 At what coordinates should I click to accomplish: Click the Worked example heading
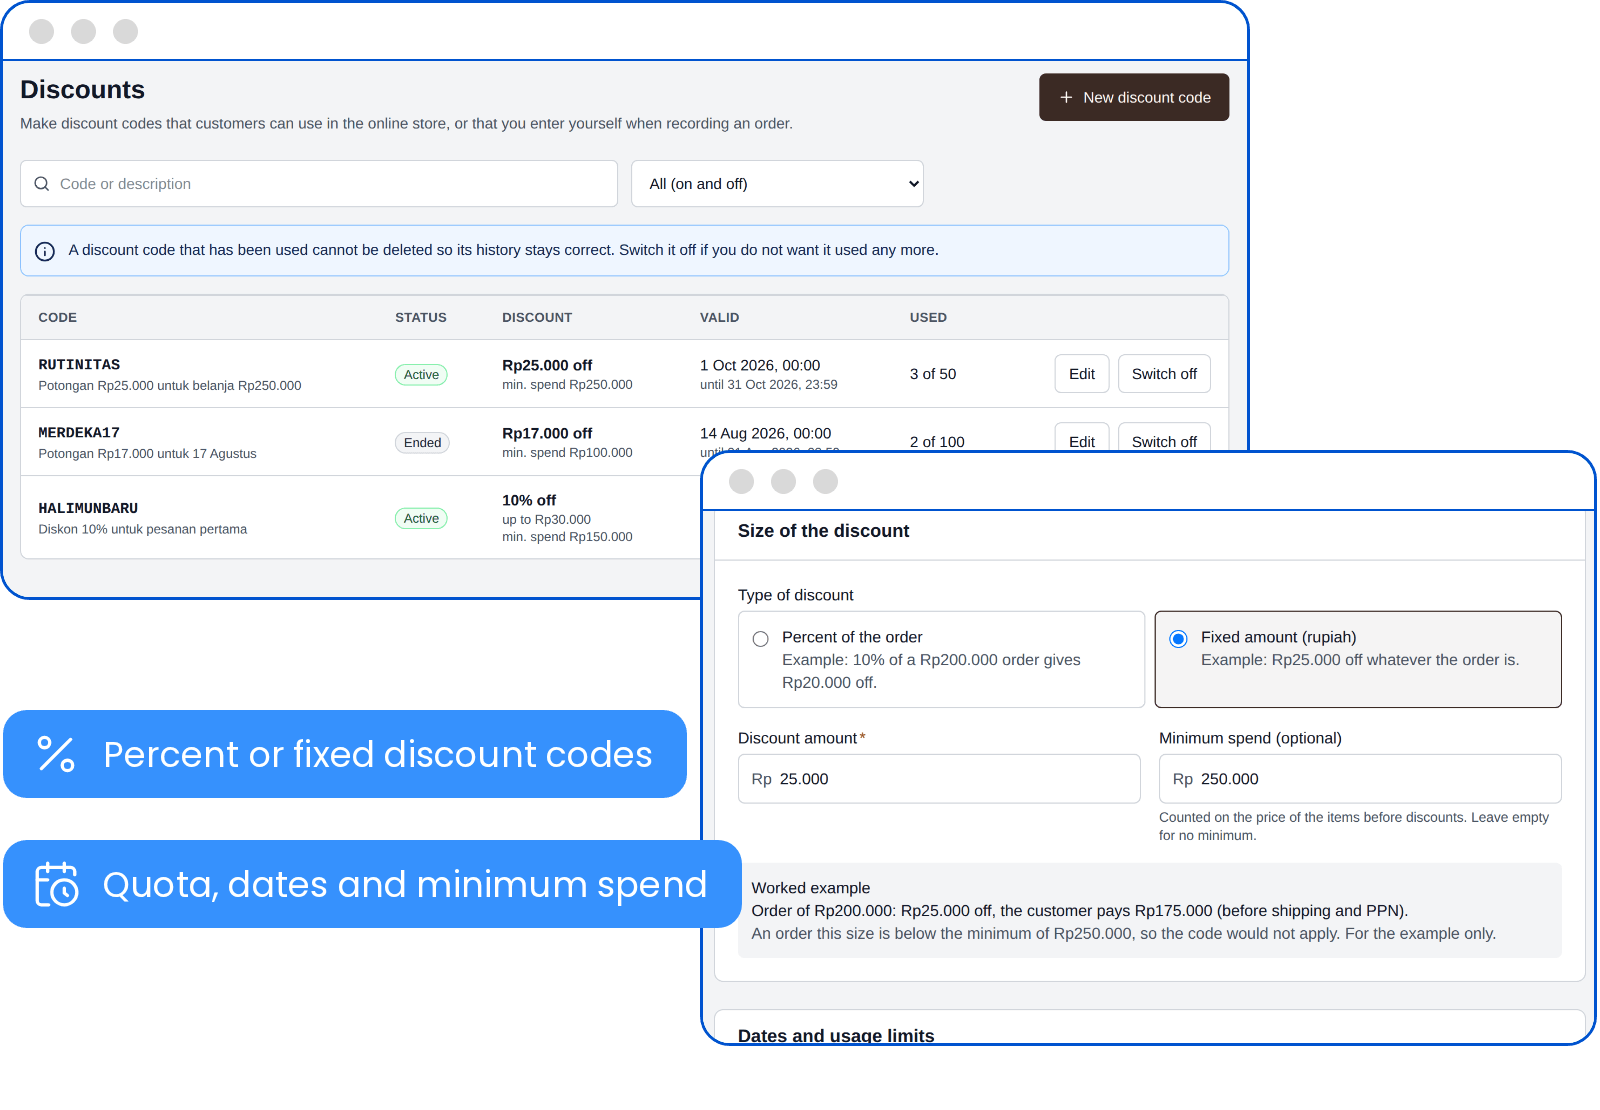click(811, 888)
